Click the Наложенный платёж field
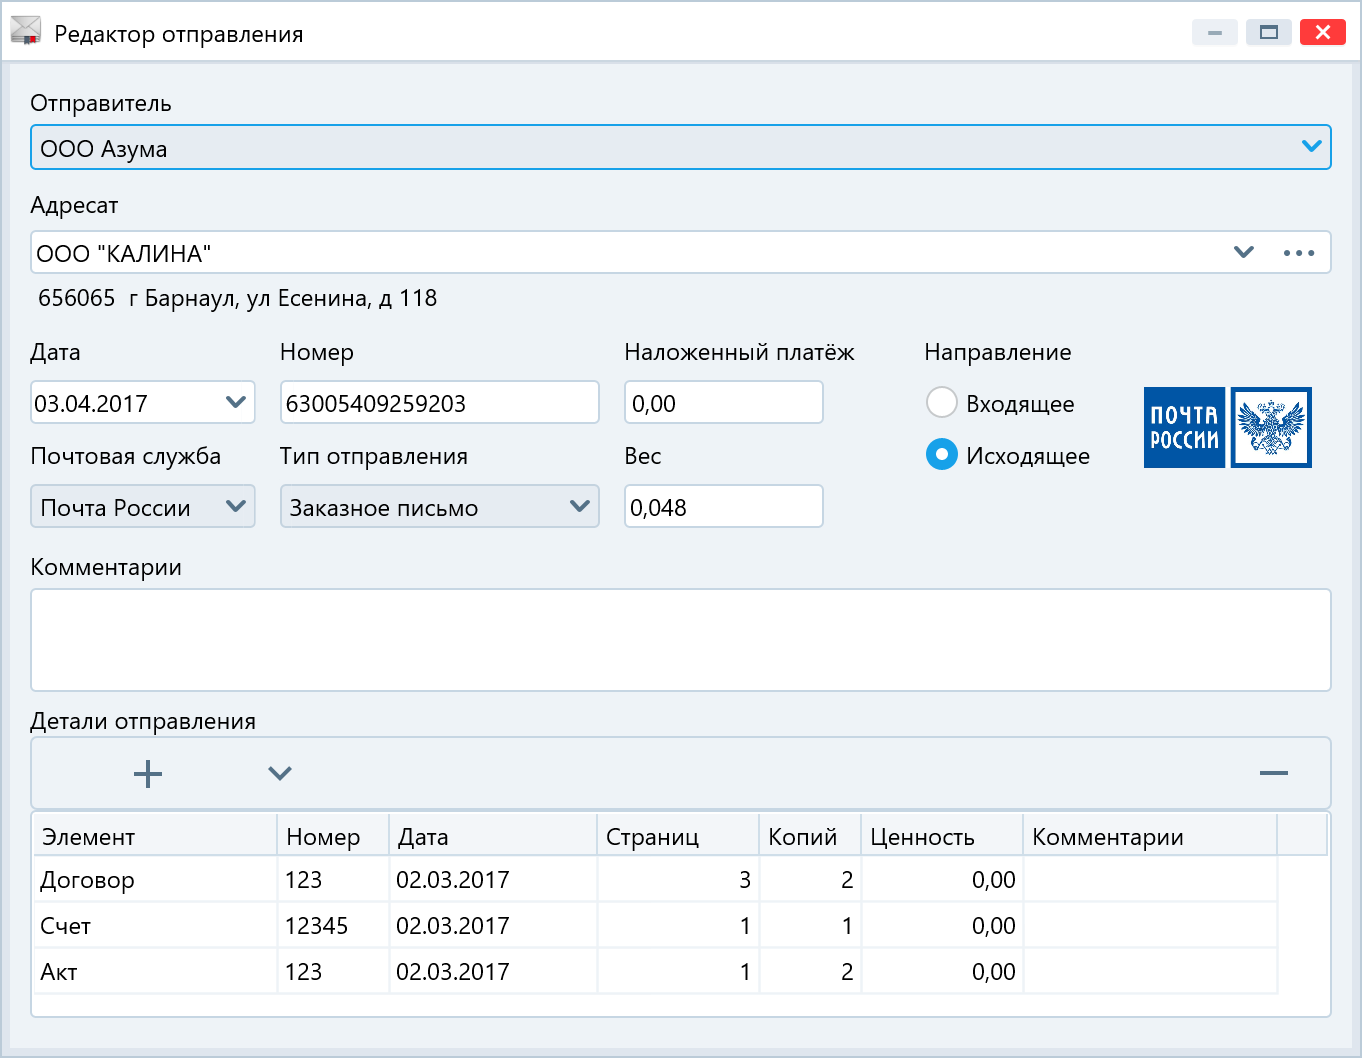The width and height of the screenshot is (1362, 1058). tap(724, 402)
